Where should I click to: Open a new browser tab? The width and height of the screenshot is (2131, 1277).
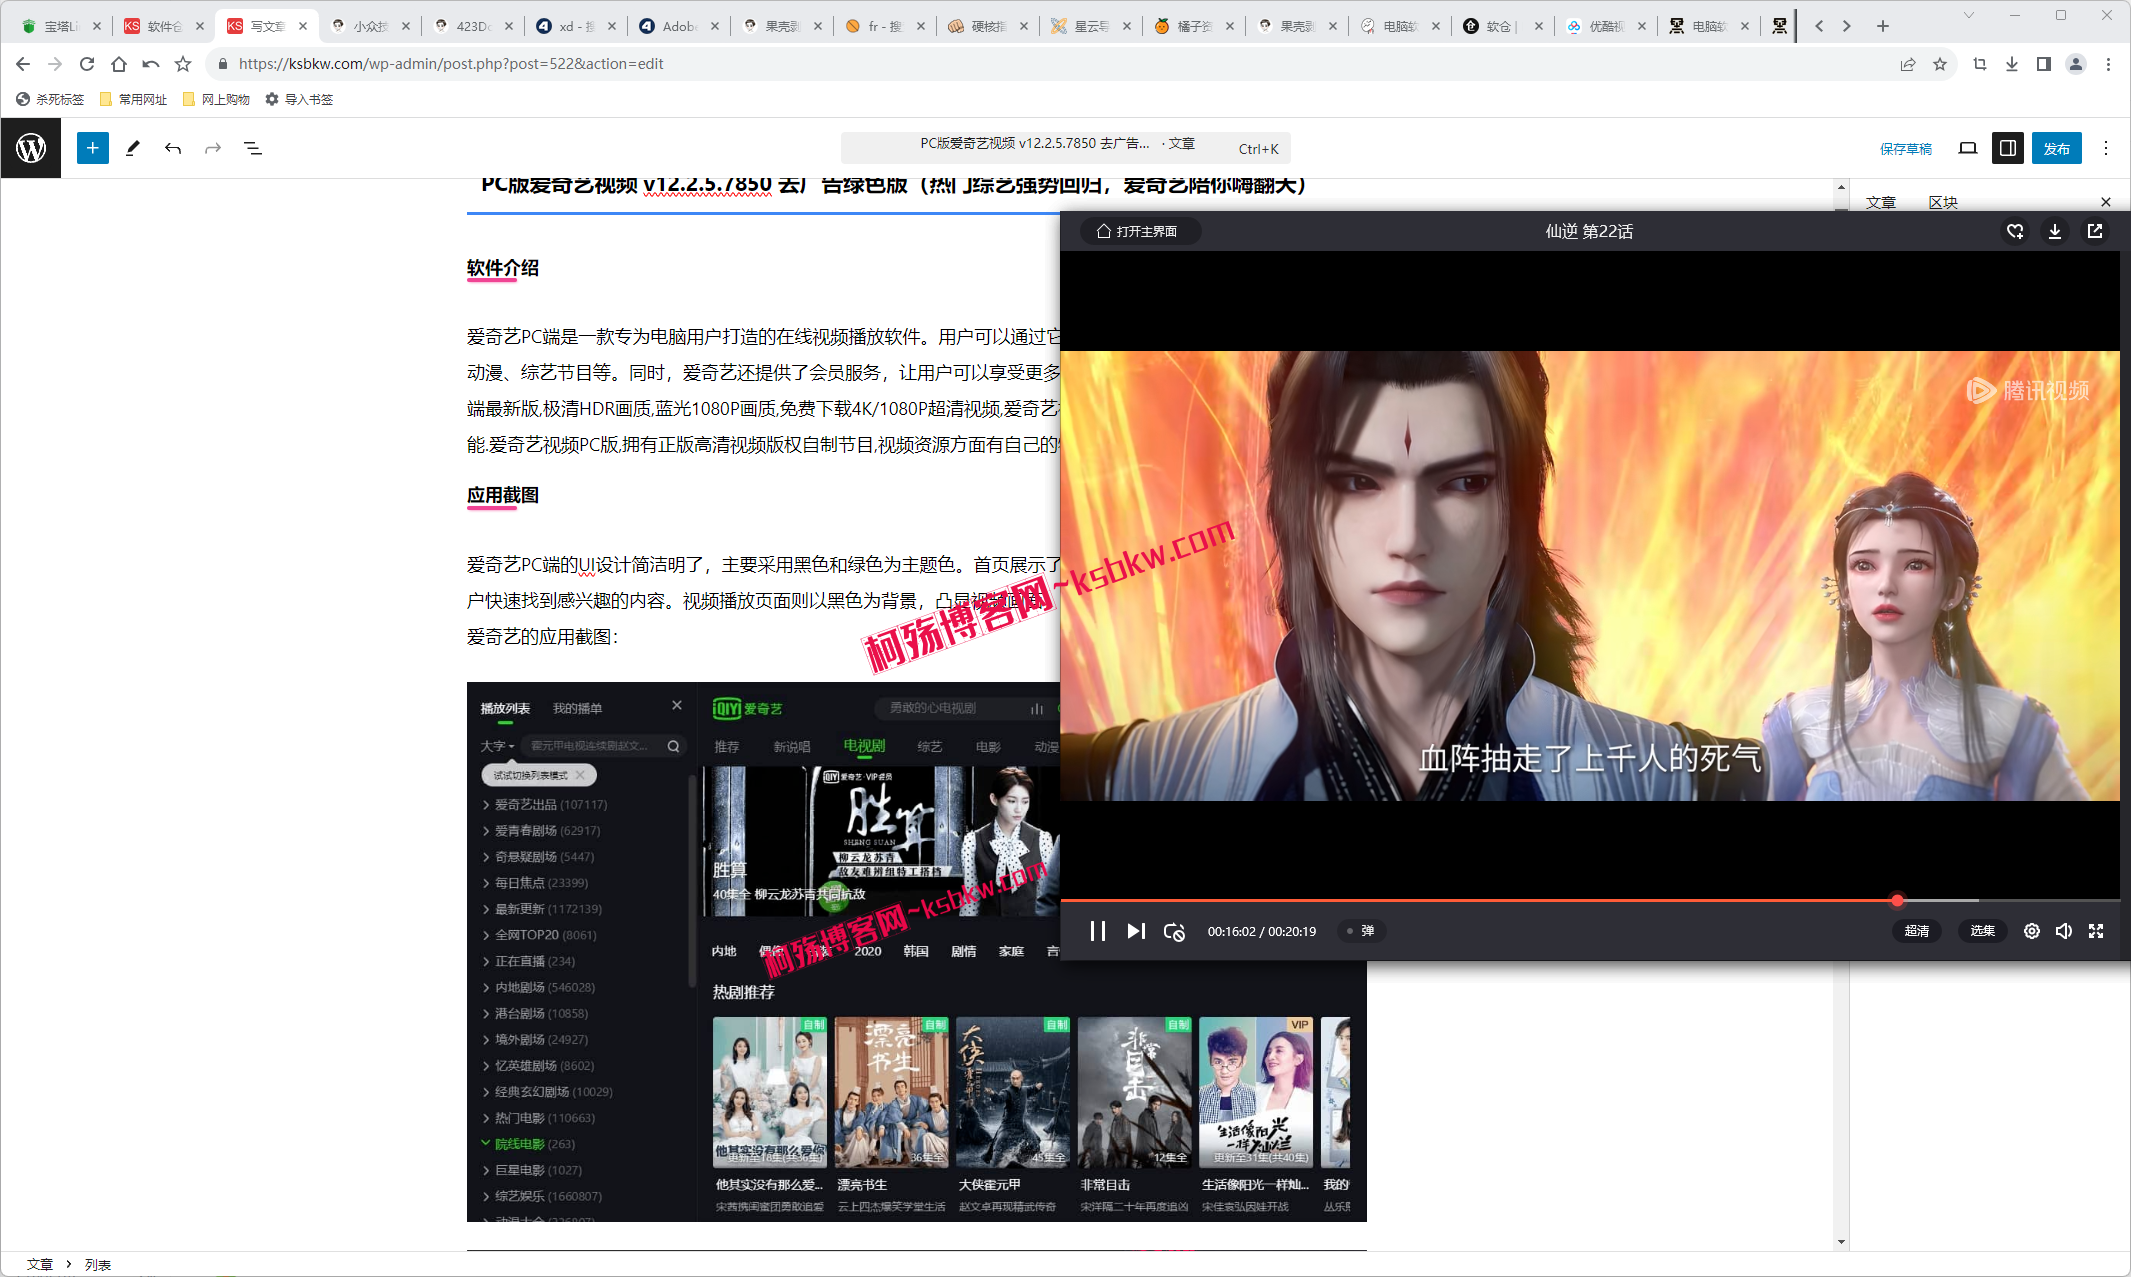(1883, 26)
